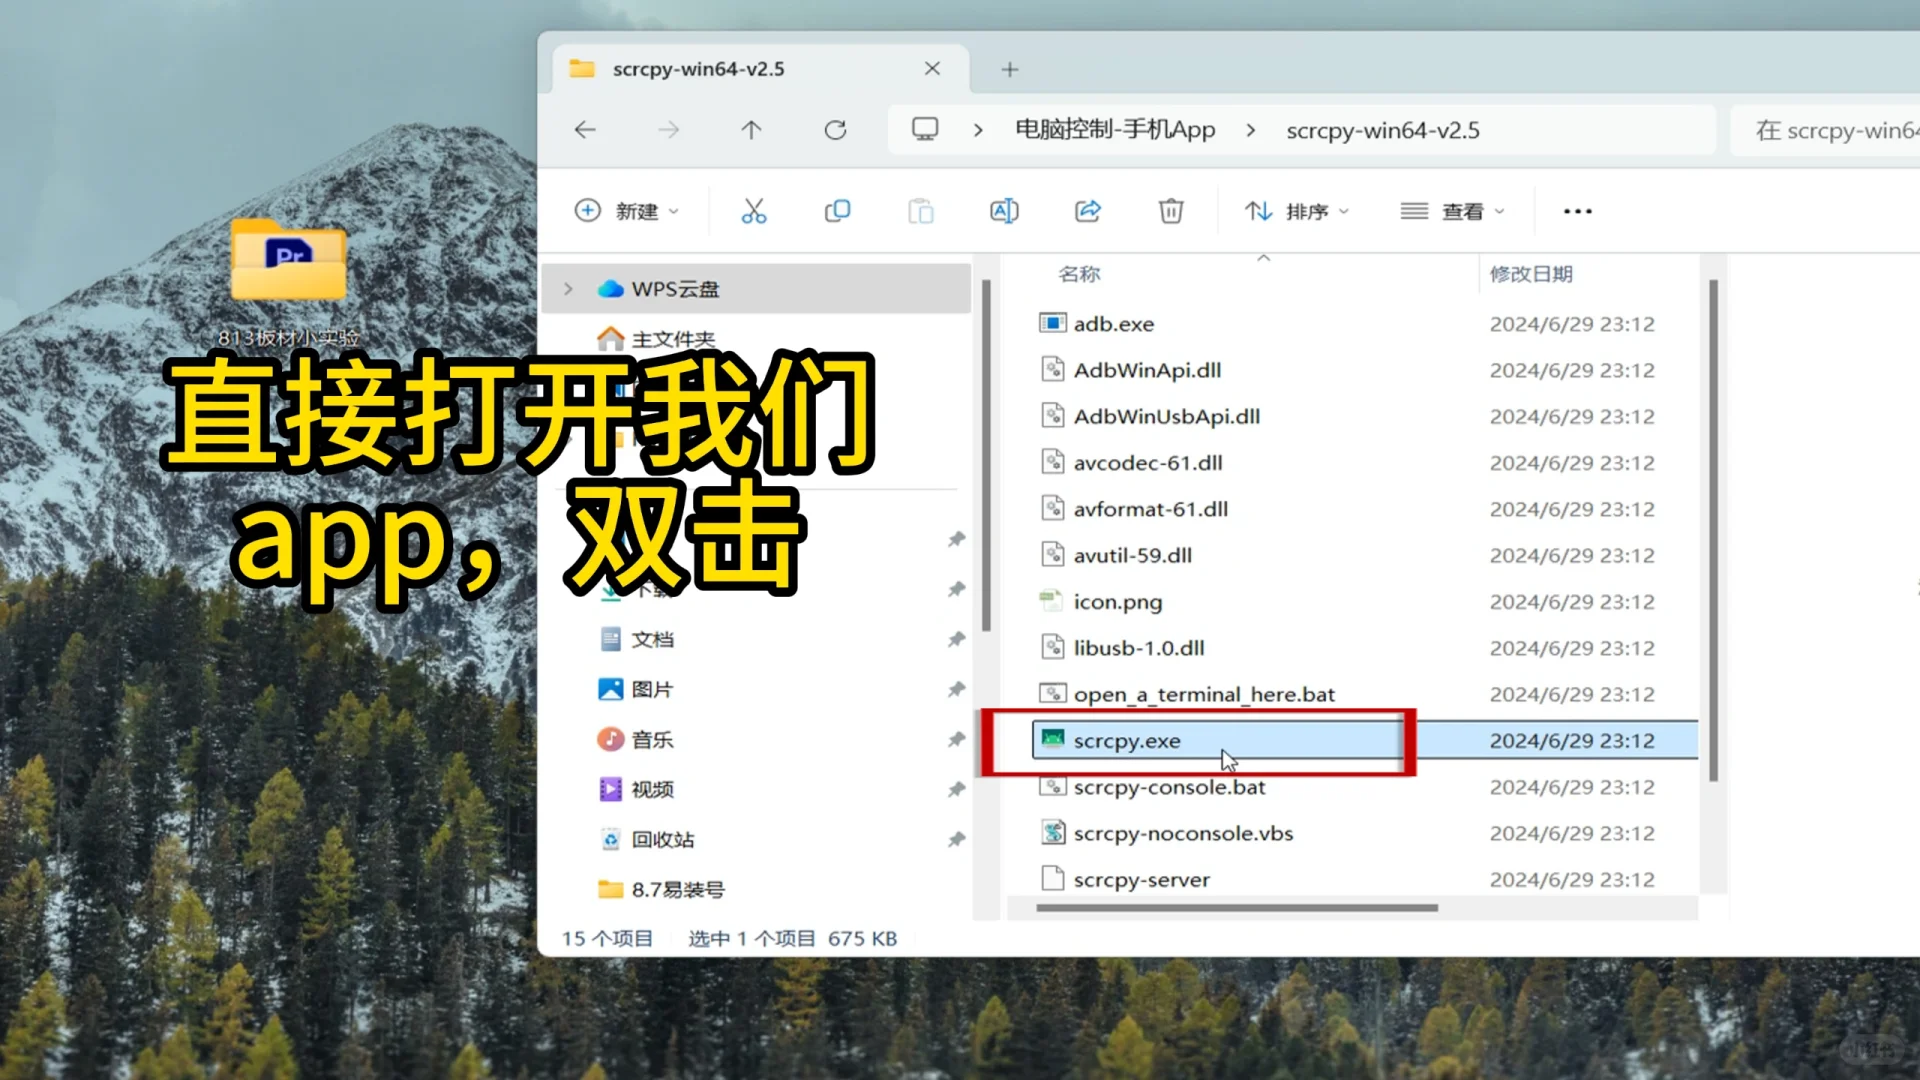
Task: Click the Share icon in the toolbar
Action: tap(1088, 211)
